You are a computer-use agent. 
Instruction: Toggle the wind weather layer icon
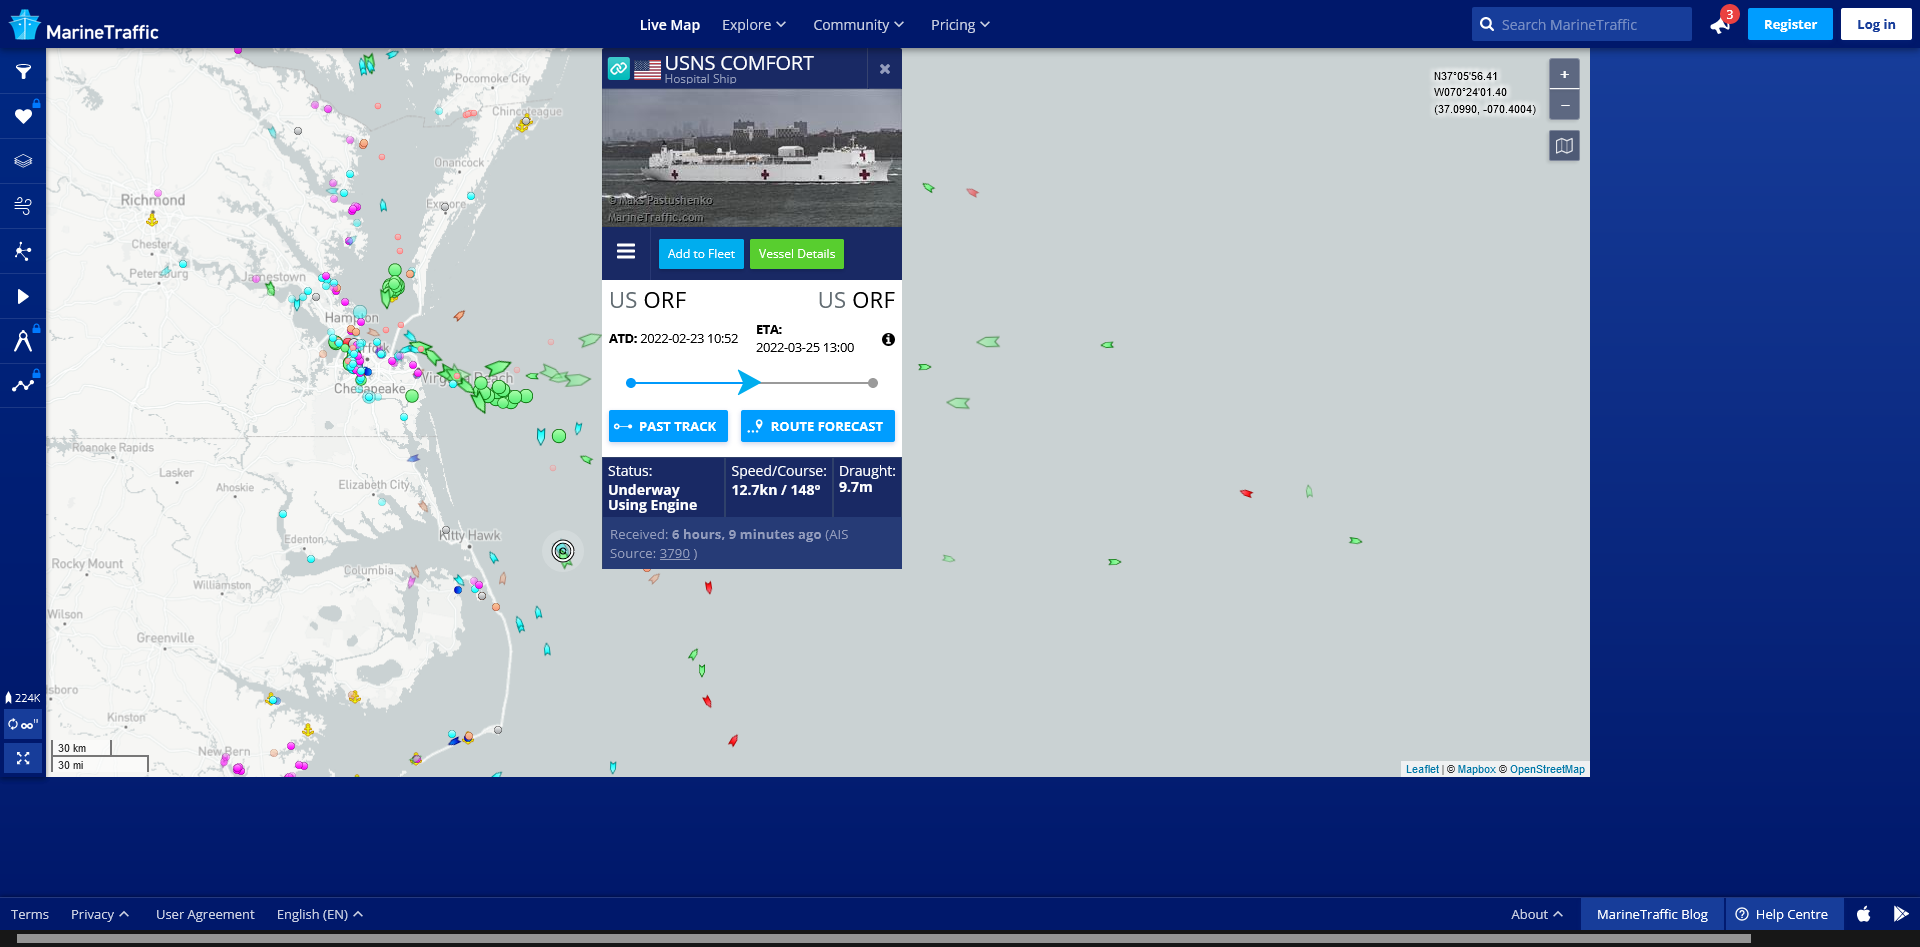point(23,206)
